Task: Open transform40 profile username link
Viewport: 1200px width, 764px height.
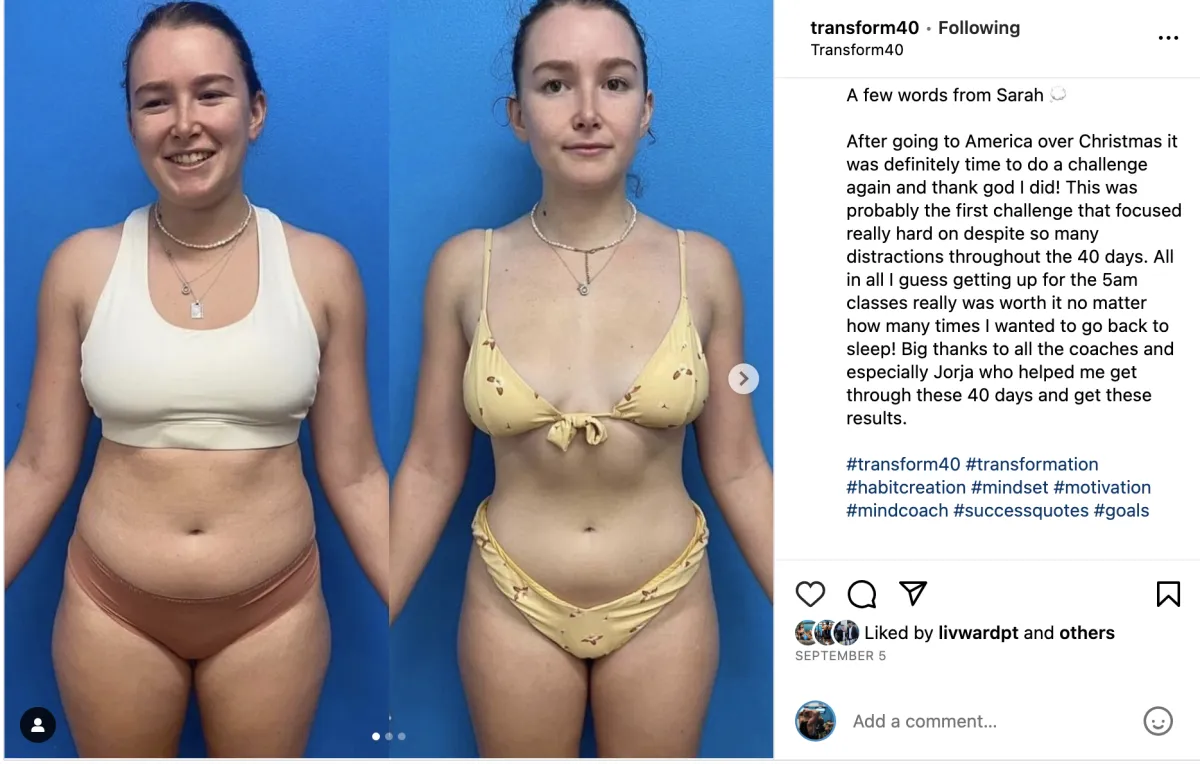Action: (864, 28)
